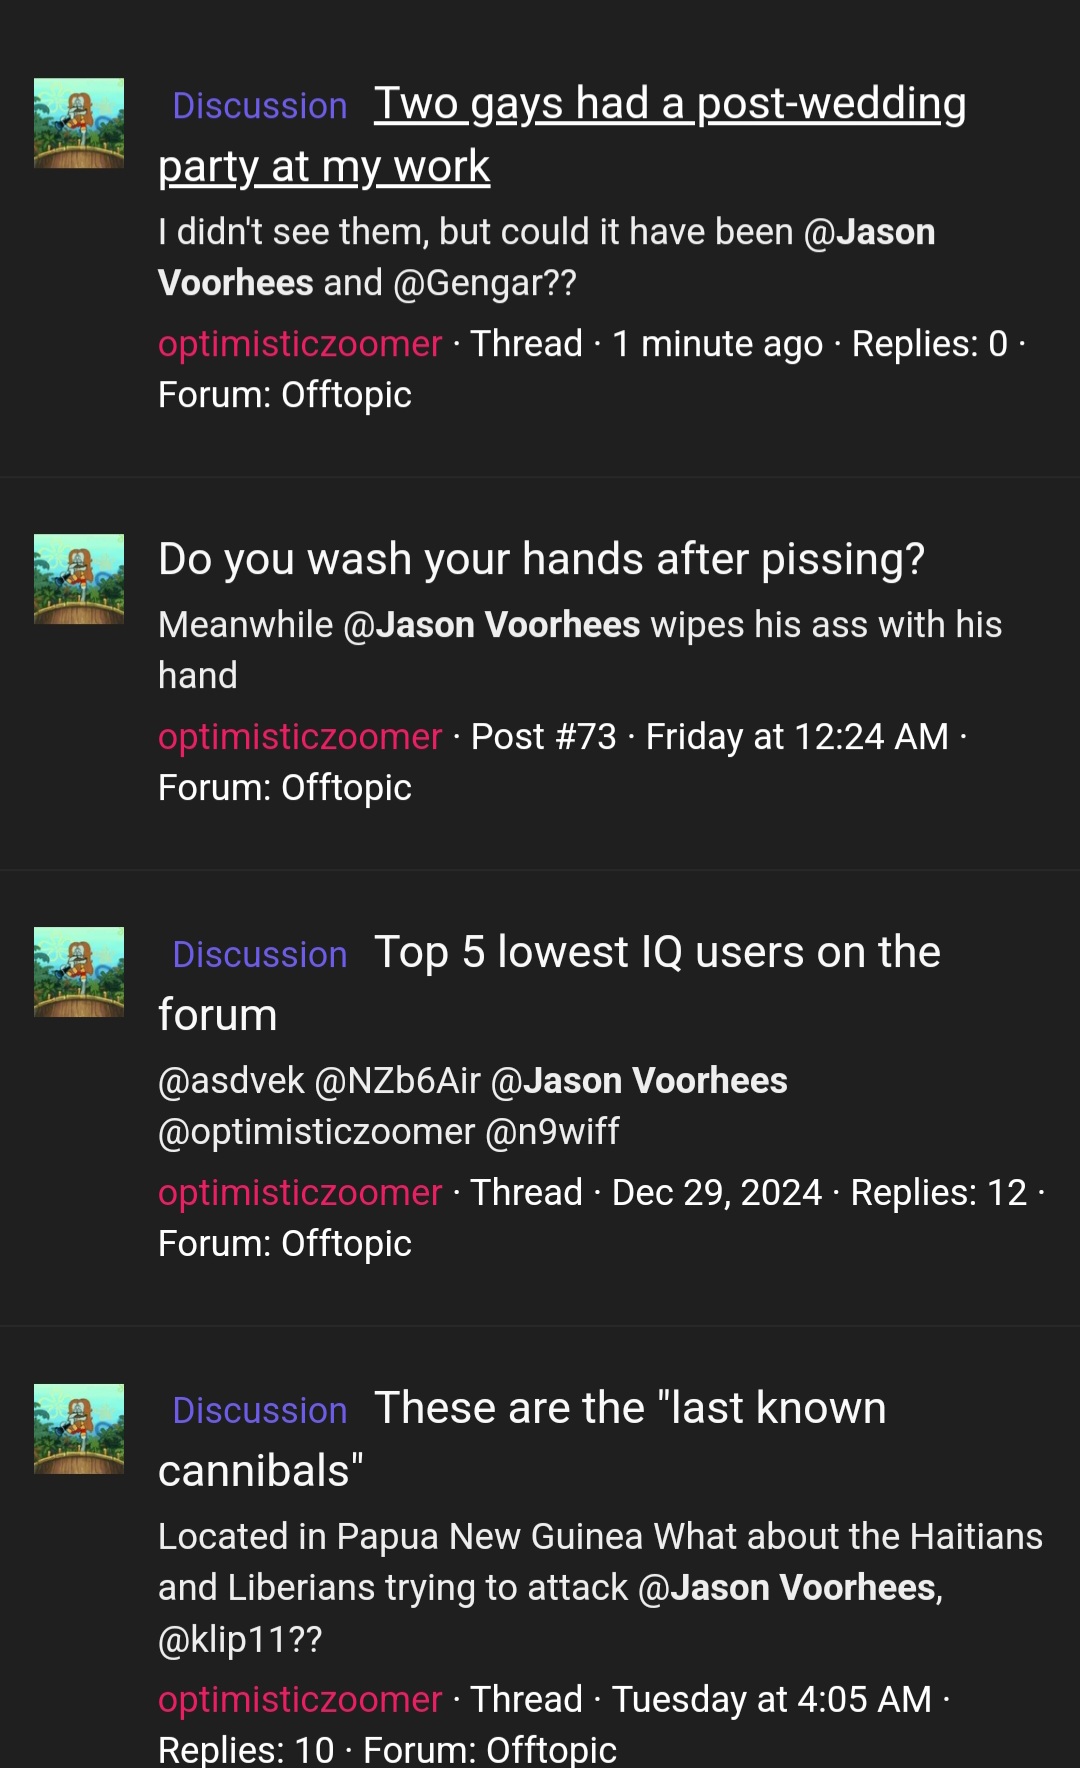1080x1768 pixels.
Task: Open the avatar next to the wash hands post
Action: pyautogui.click(x=79, y=579)
